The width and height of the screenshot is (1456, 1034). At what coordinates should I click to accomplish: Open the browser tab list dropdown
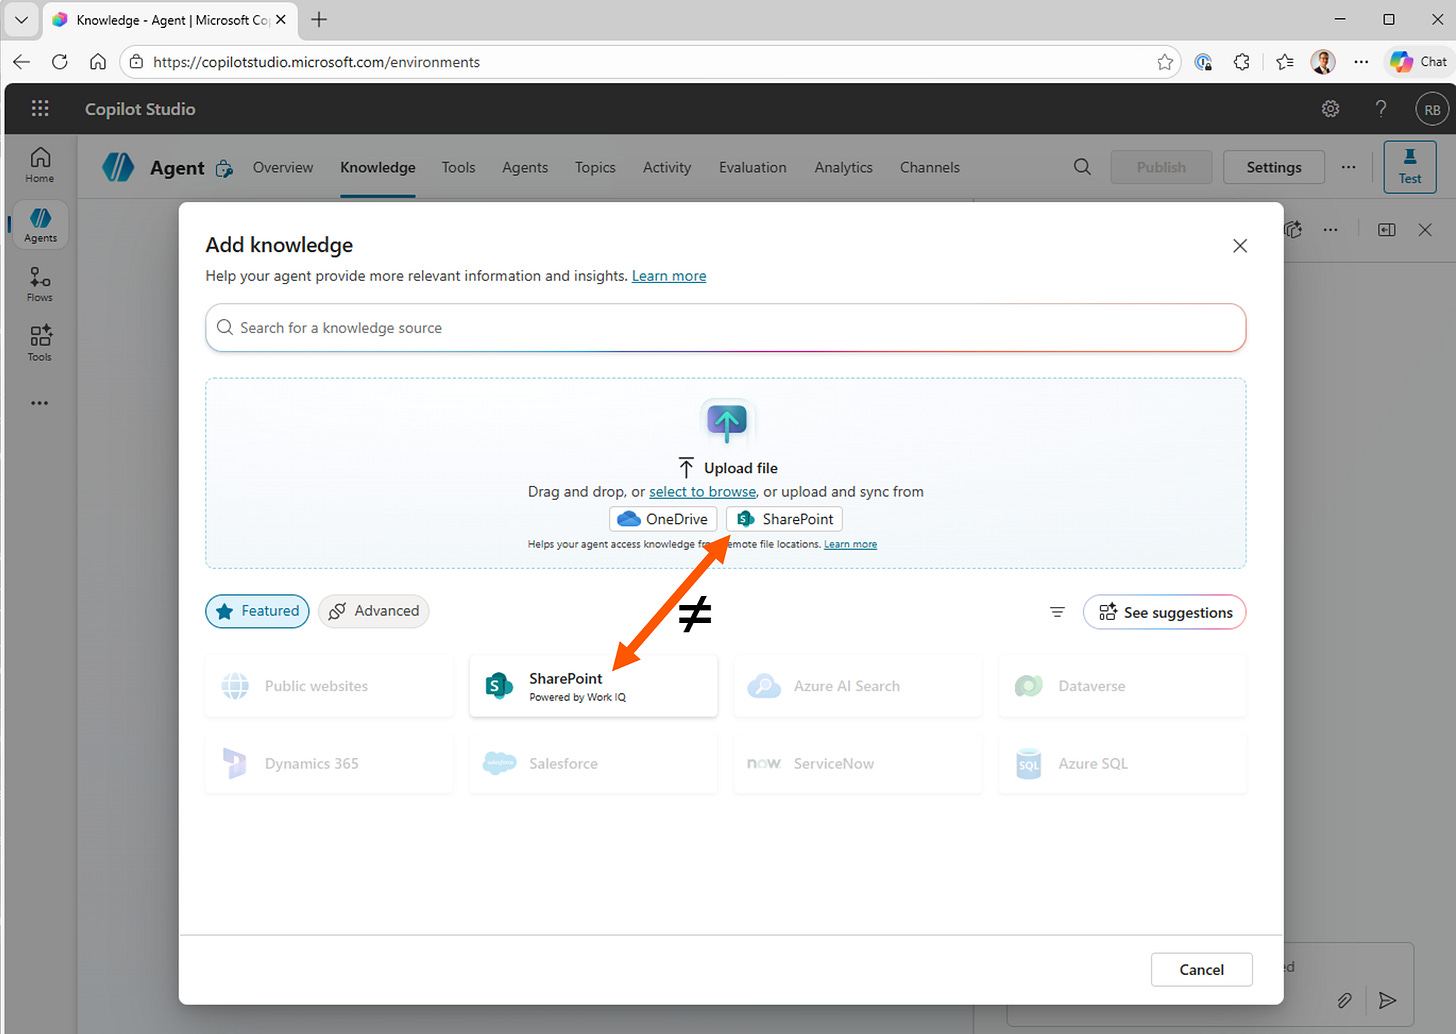coord(21,20)
